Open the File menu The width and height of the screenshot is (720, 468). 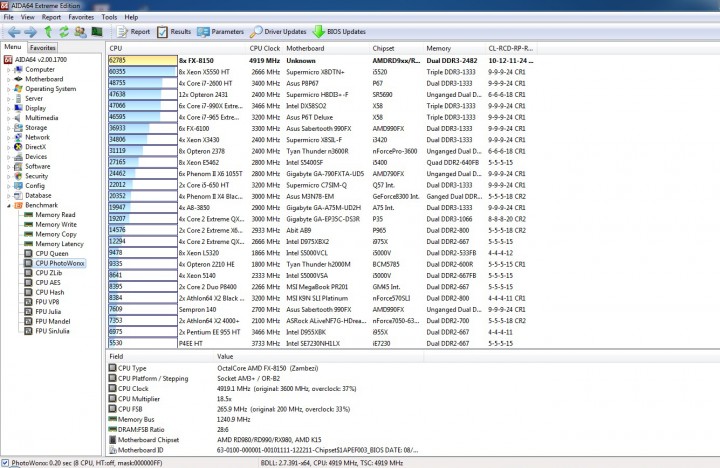8,17
